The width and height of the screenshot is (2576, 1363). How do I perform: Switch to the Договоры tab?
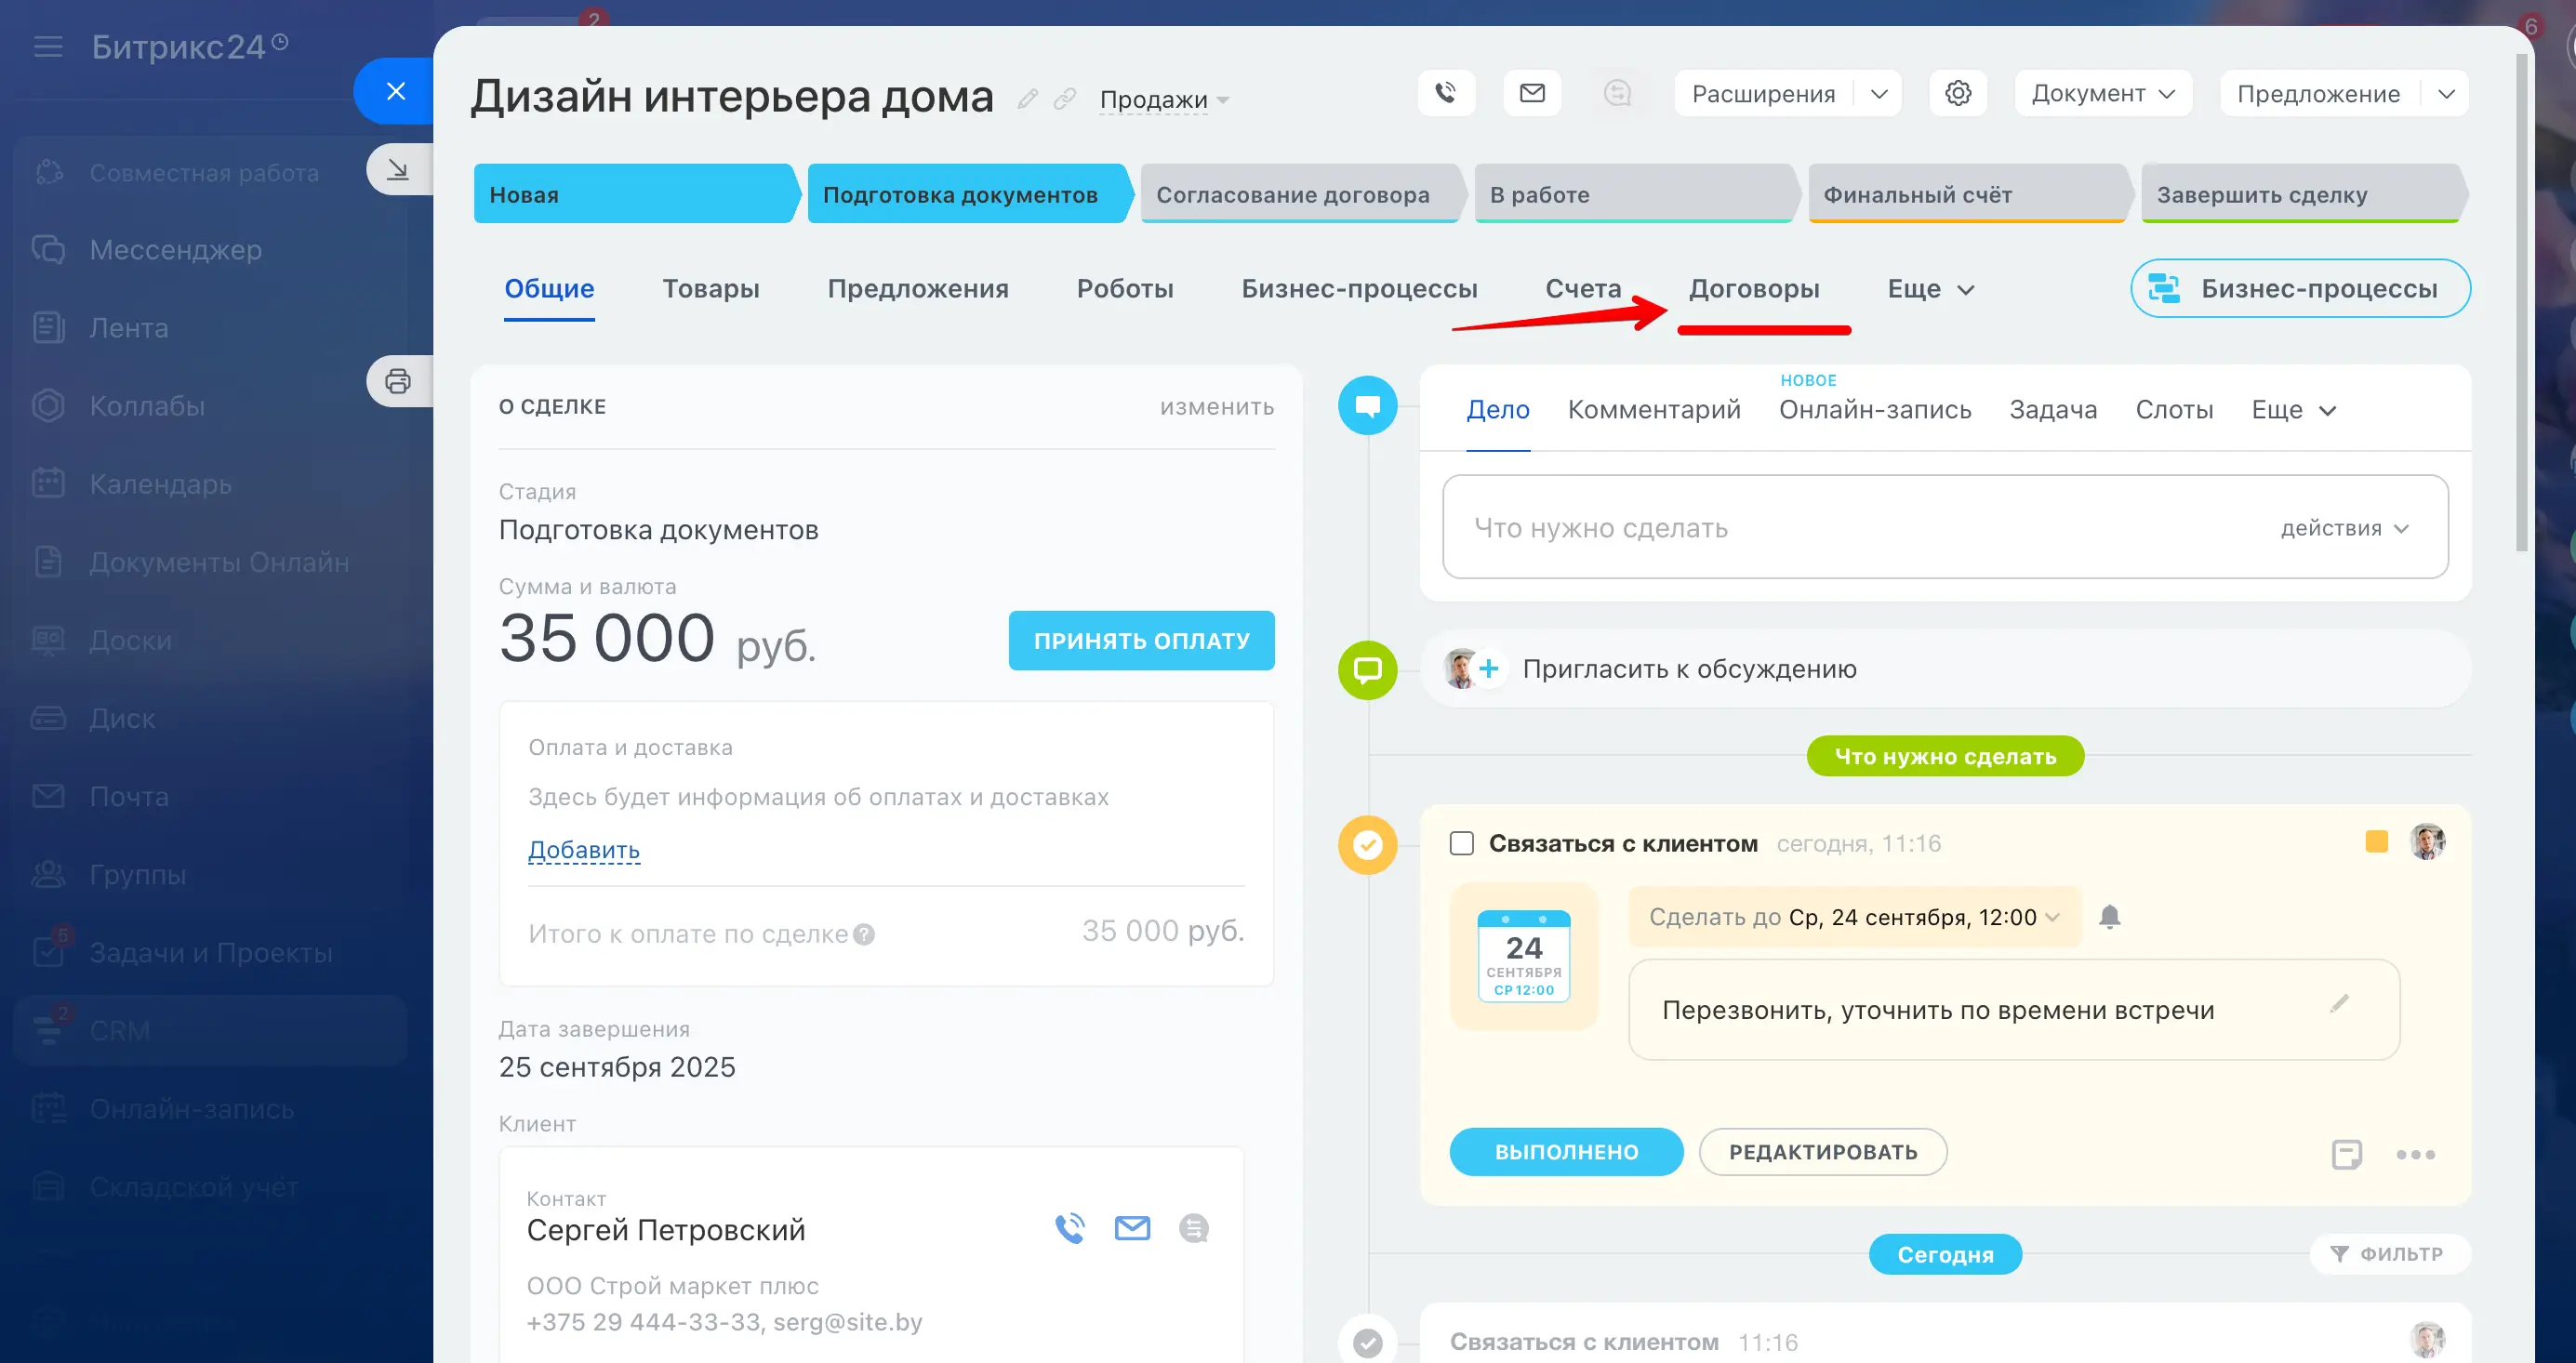[1754, 289]
